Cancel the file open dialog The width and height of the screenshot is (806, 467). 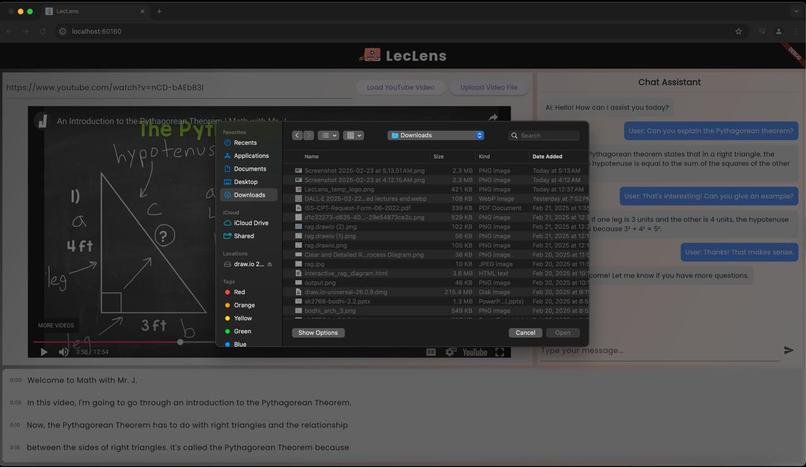(x=525, y=332)
